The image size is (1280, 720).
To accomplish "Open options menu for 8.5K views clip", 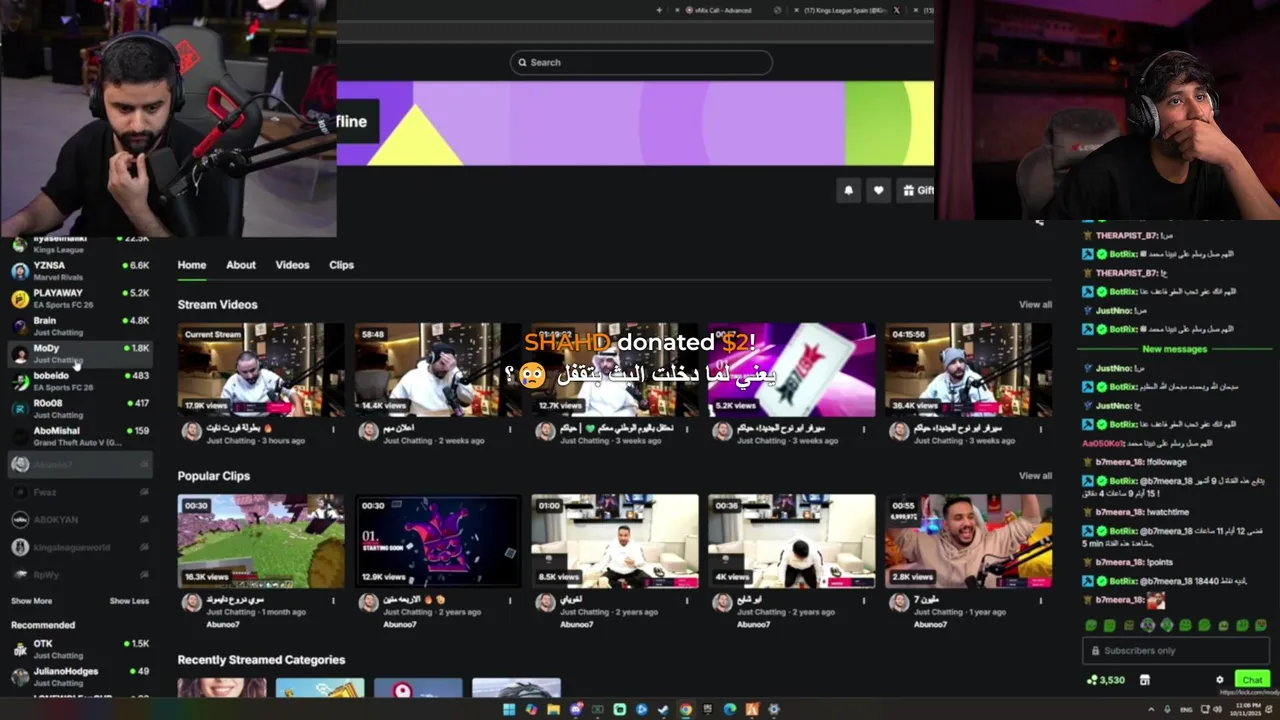I will pyautogui.click(x=687, y=601).
